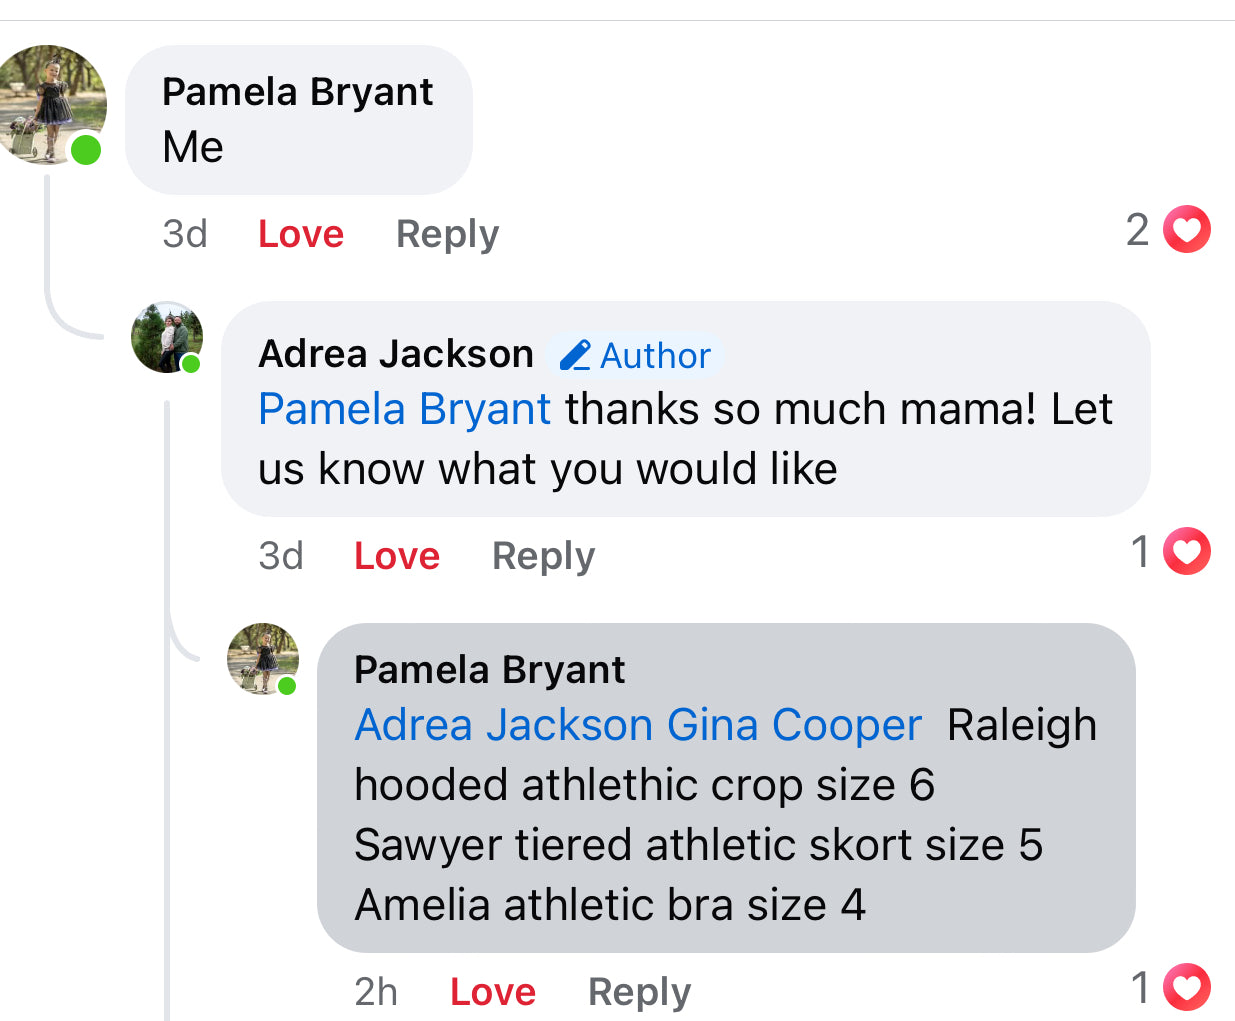
Task: Click the 2h timestamp on latest reply
Action: tap(376, 992)
